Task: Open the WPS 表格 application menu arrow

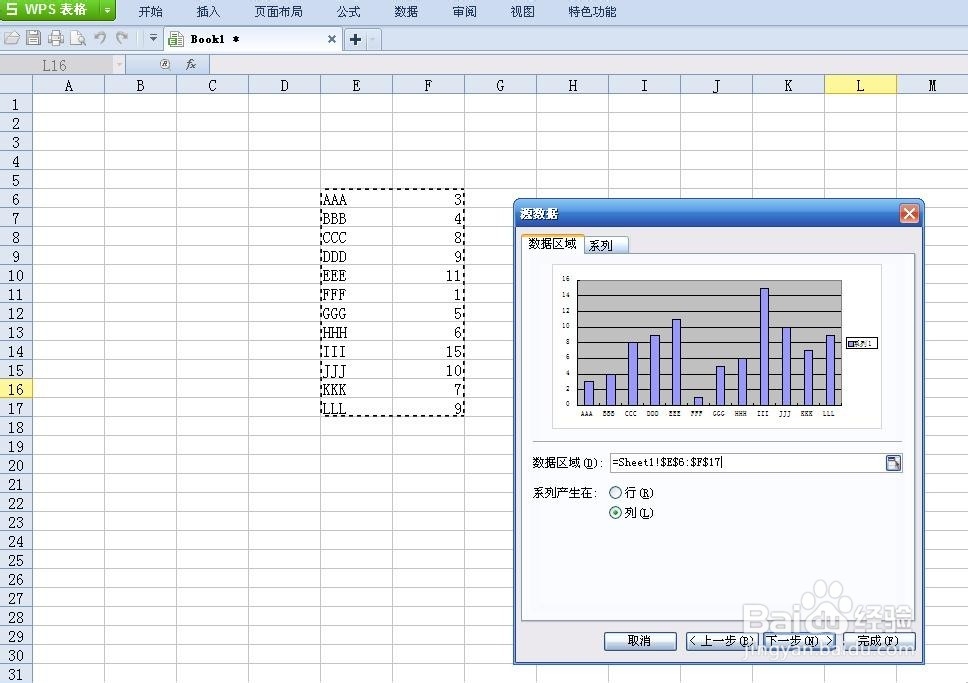Action: 107,10
